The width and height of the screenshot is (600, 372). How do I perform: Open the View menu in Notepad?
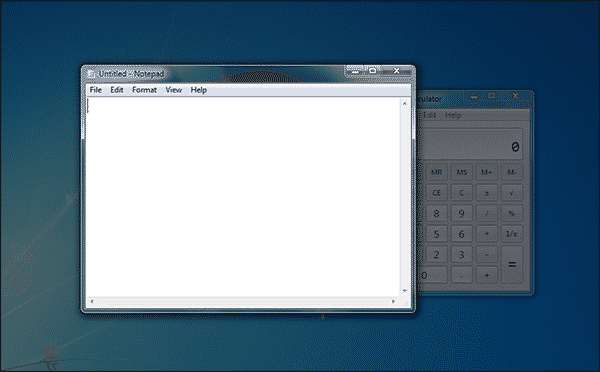click(x=173, y=90)
